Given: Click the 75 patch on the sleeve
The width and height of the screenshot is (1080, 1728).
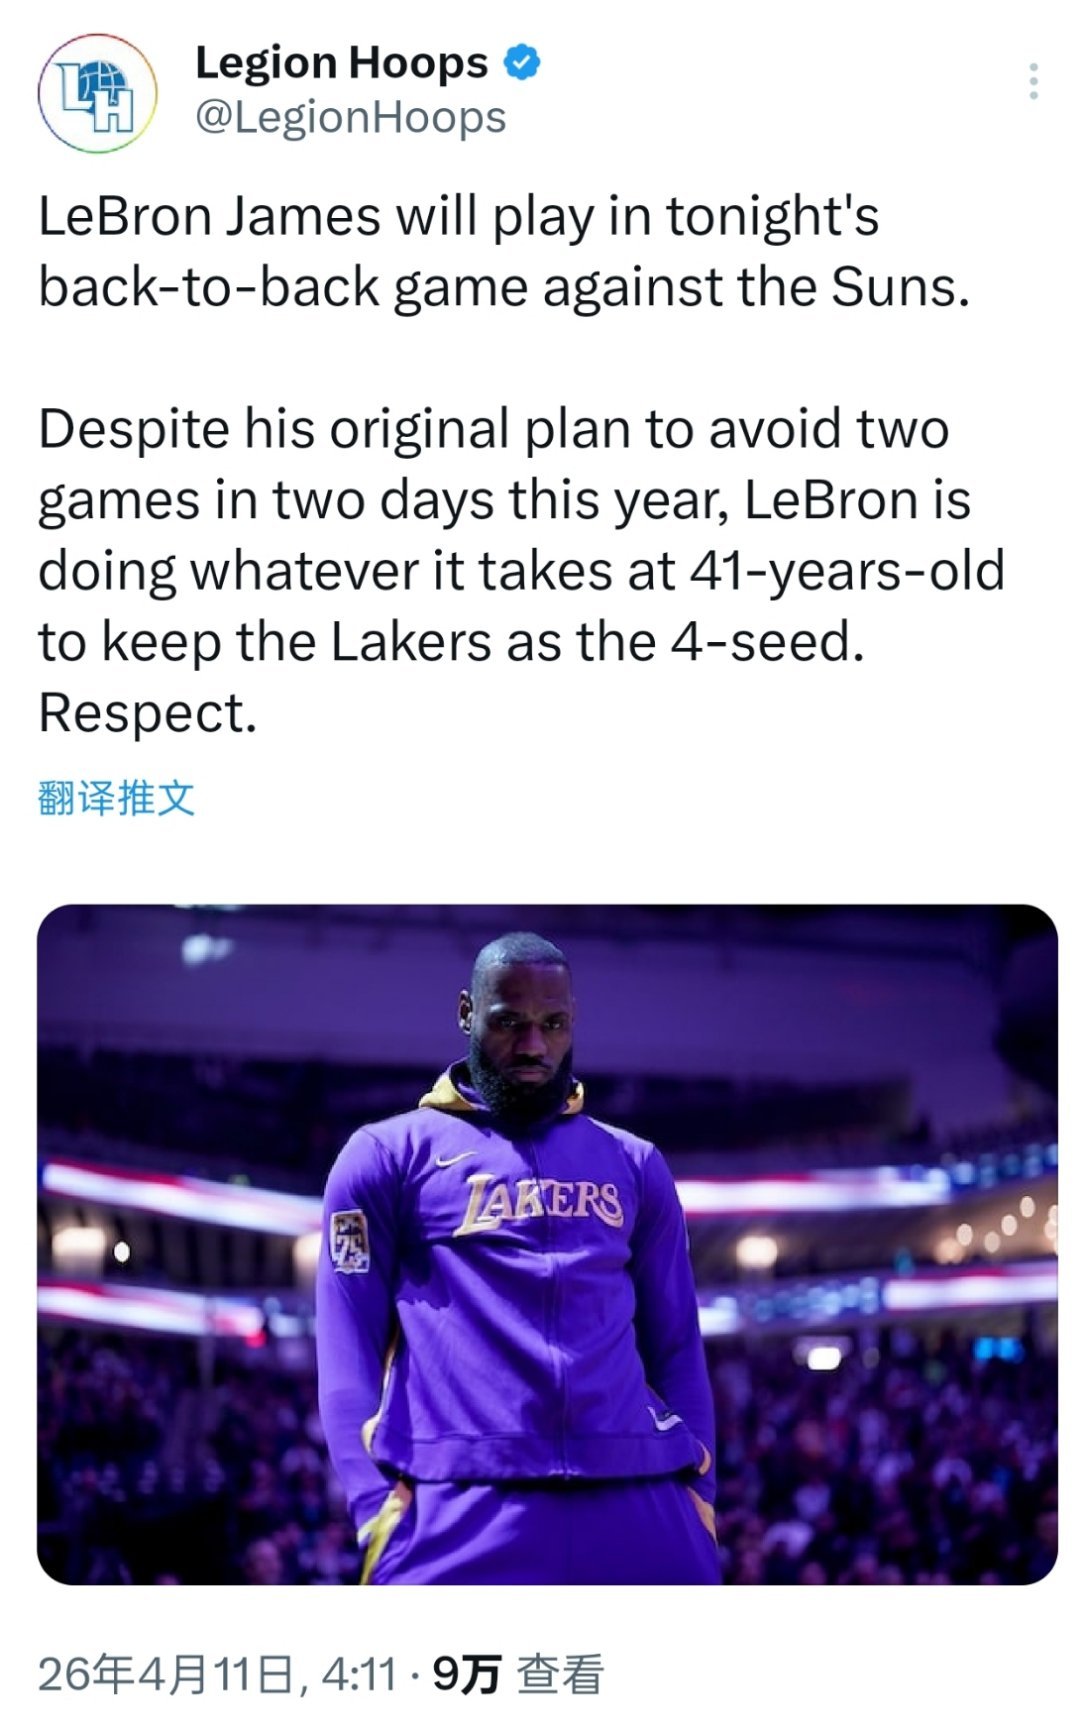Looking at the screenshot, I should 350,1241.
